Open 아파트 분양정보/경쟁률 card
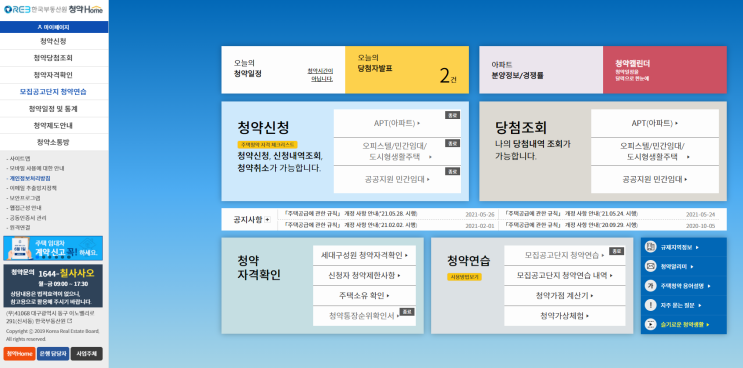Viewport: 743px width, 368px height. click(541, 70)
